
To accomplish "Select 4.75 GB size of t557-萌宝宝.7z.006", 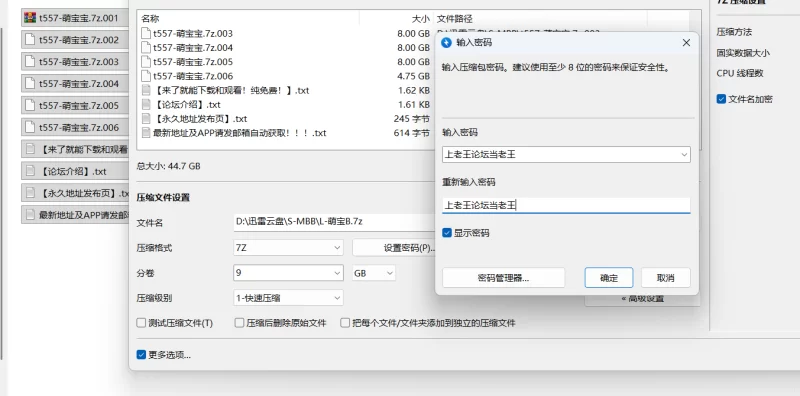I will pyautogui.click(x=413, y=77).
